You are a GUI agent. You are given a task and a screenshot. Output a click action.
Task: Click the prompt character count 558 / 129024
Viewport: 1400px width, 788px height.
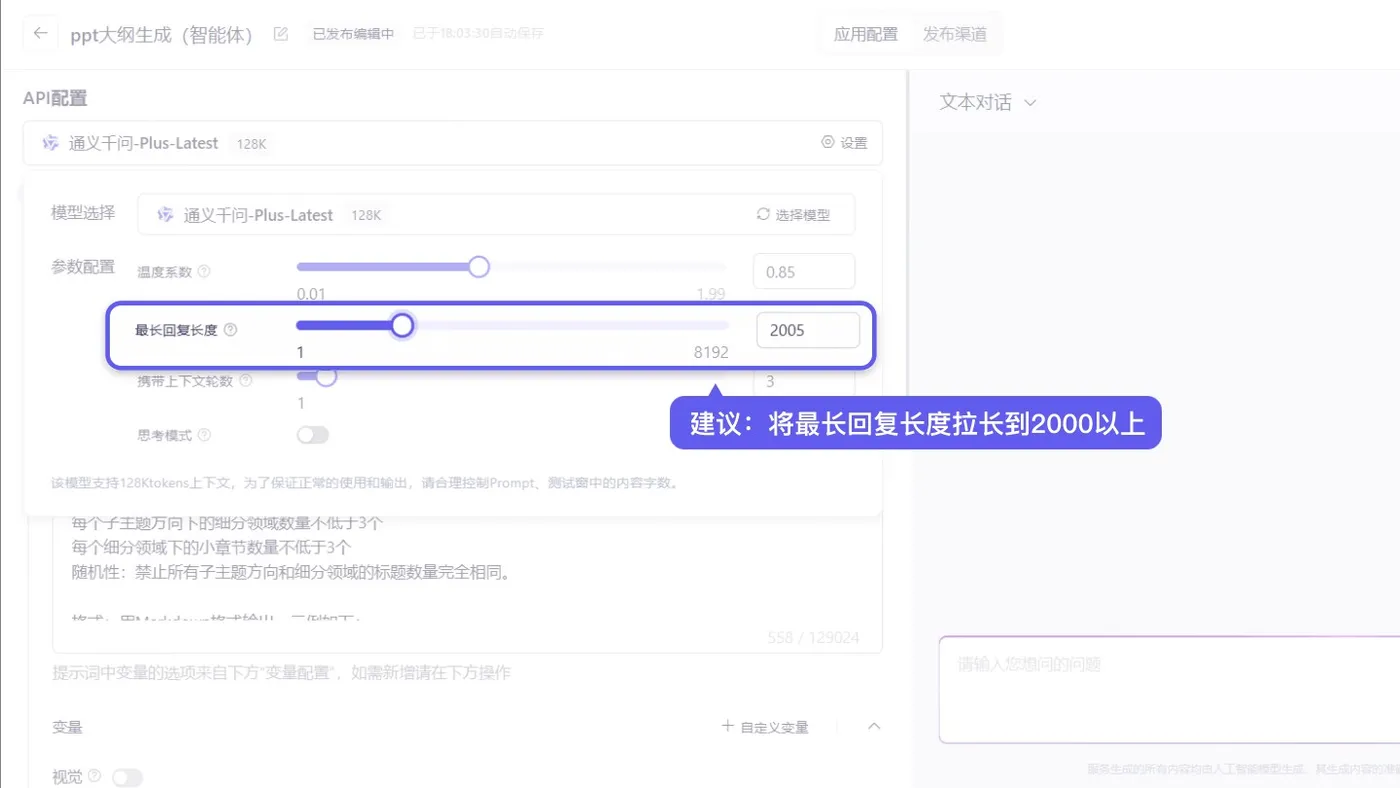tap(813, 638)
